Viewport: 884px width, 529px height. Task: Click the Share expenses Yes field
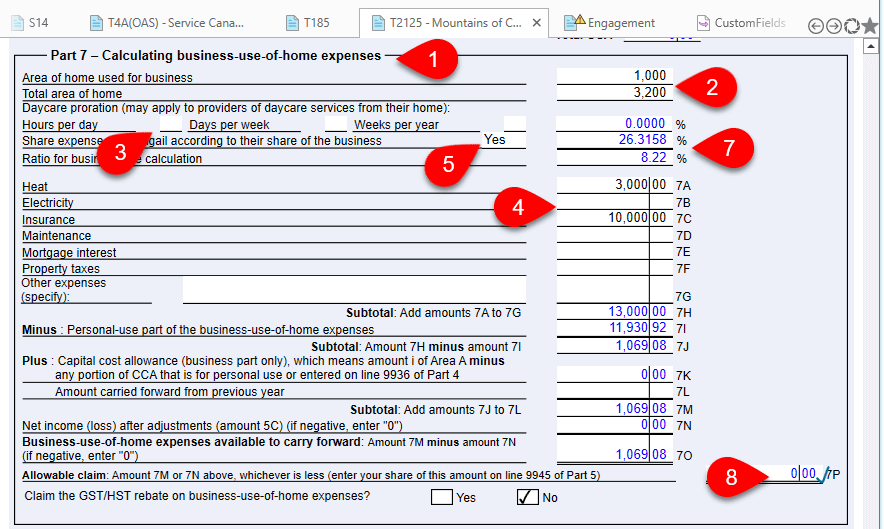pos(504,140)
